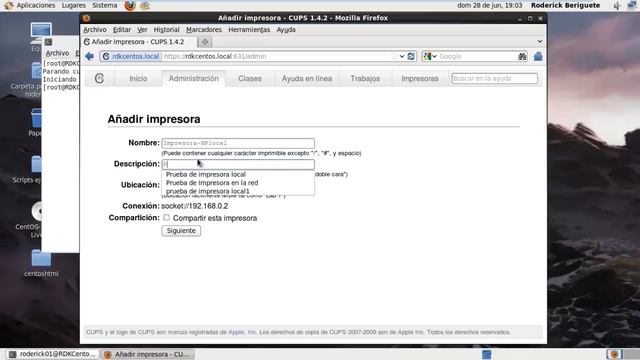
Task: Click the network icon in top panel
Action: tap(632, 6)
